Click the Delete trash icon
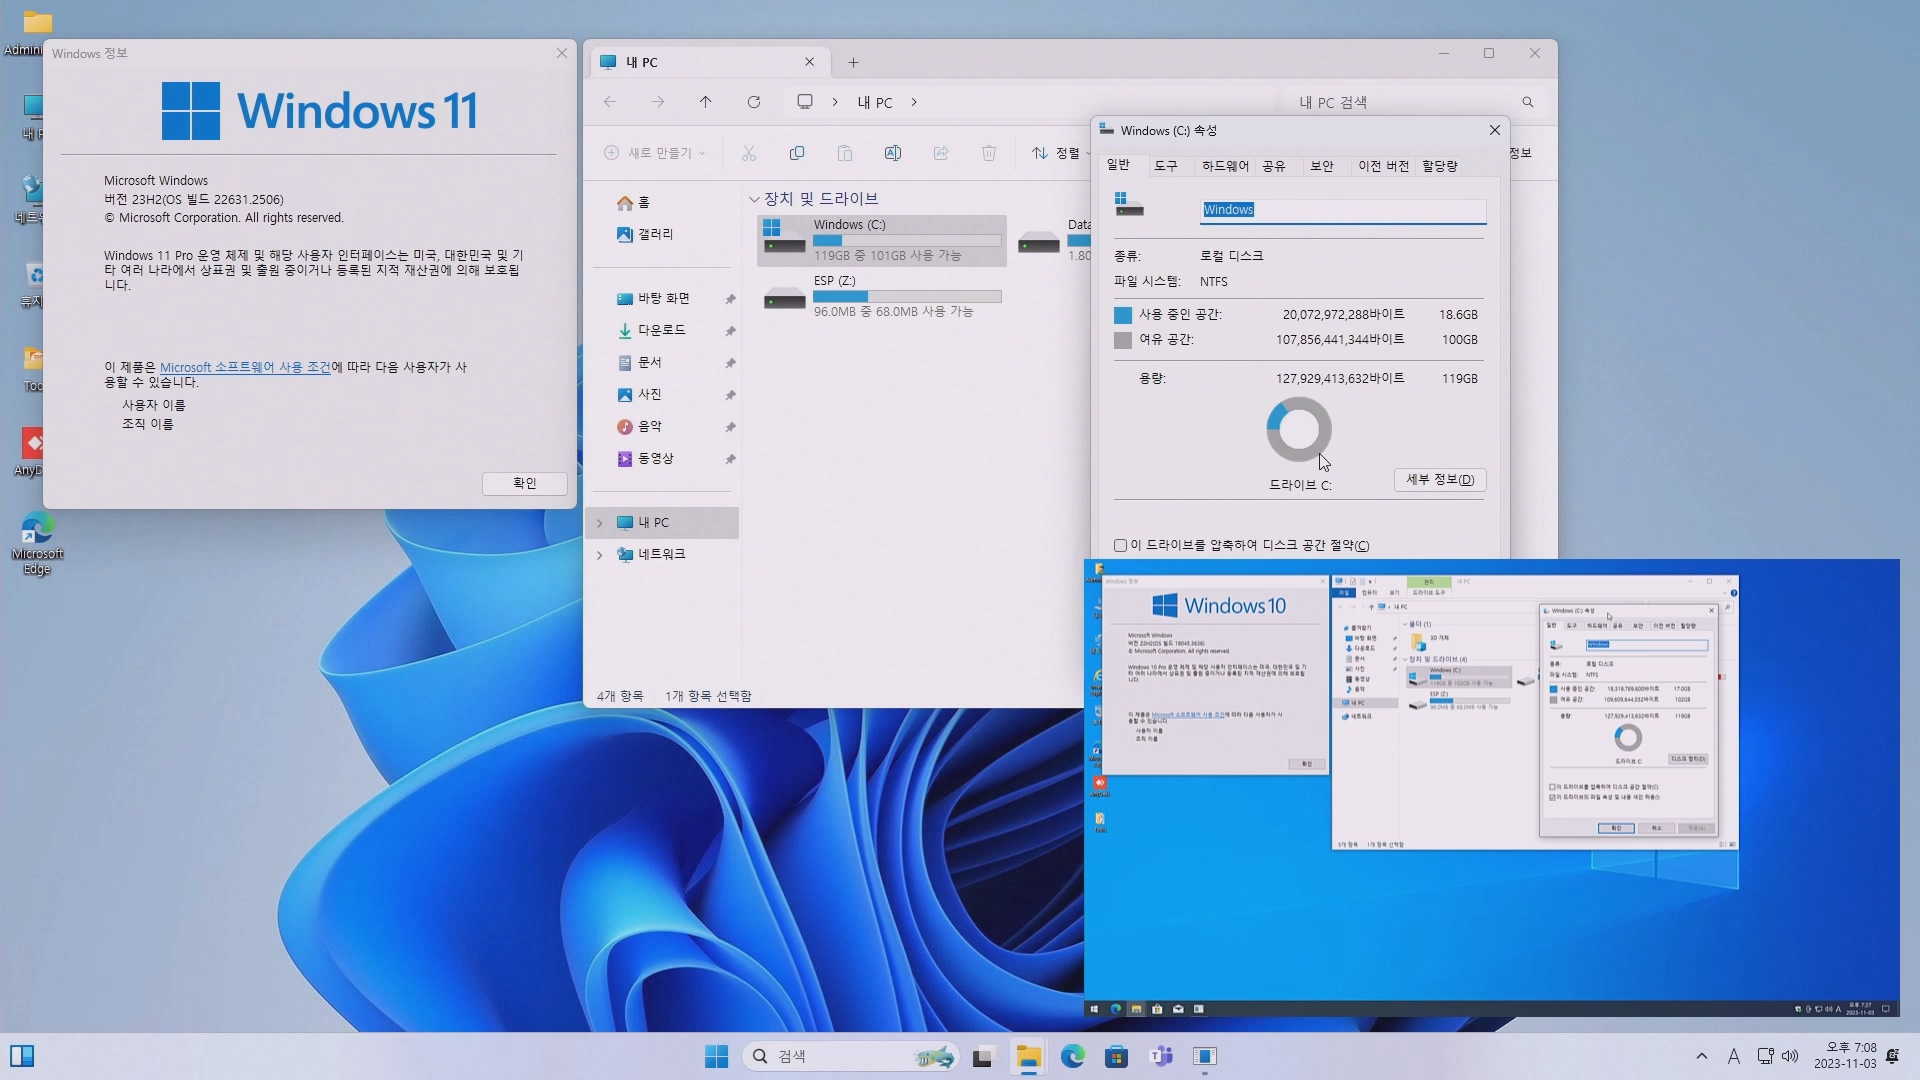Viewport: 1920px width, 1080px height. (989, 153)
